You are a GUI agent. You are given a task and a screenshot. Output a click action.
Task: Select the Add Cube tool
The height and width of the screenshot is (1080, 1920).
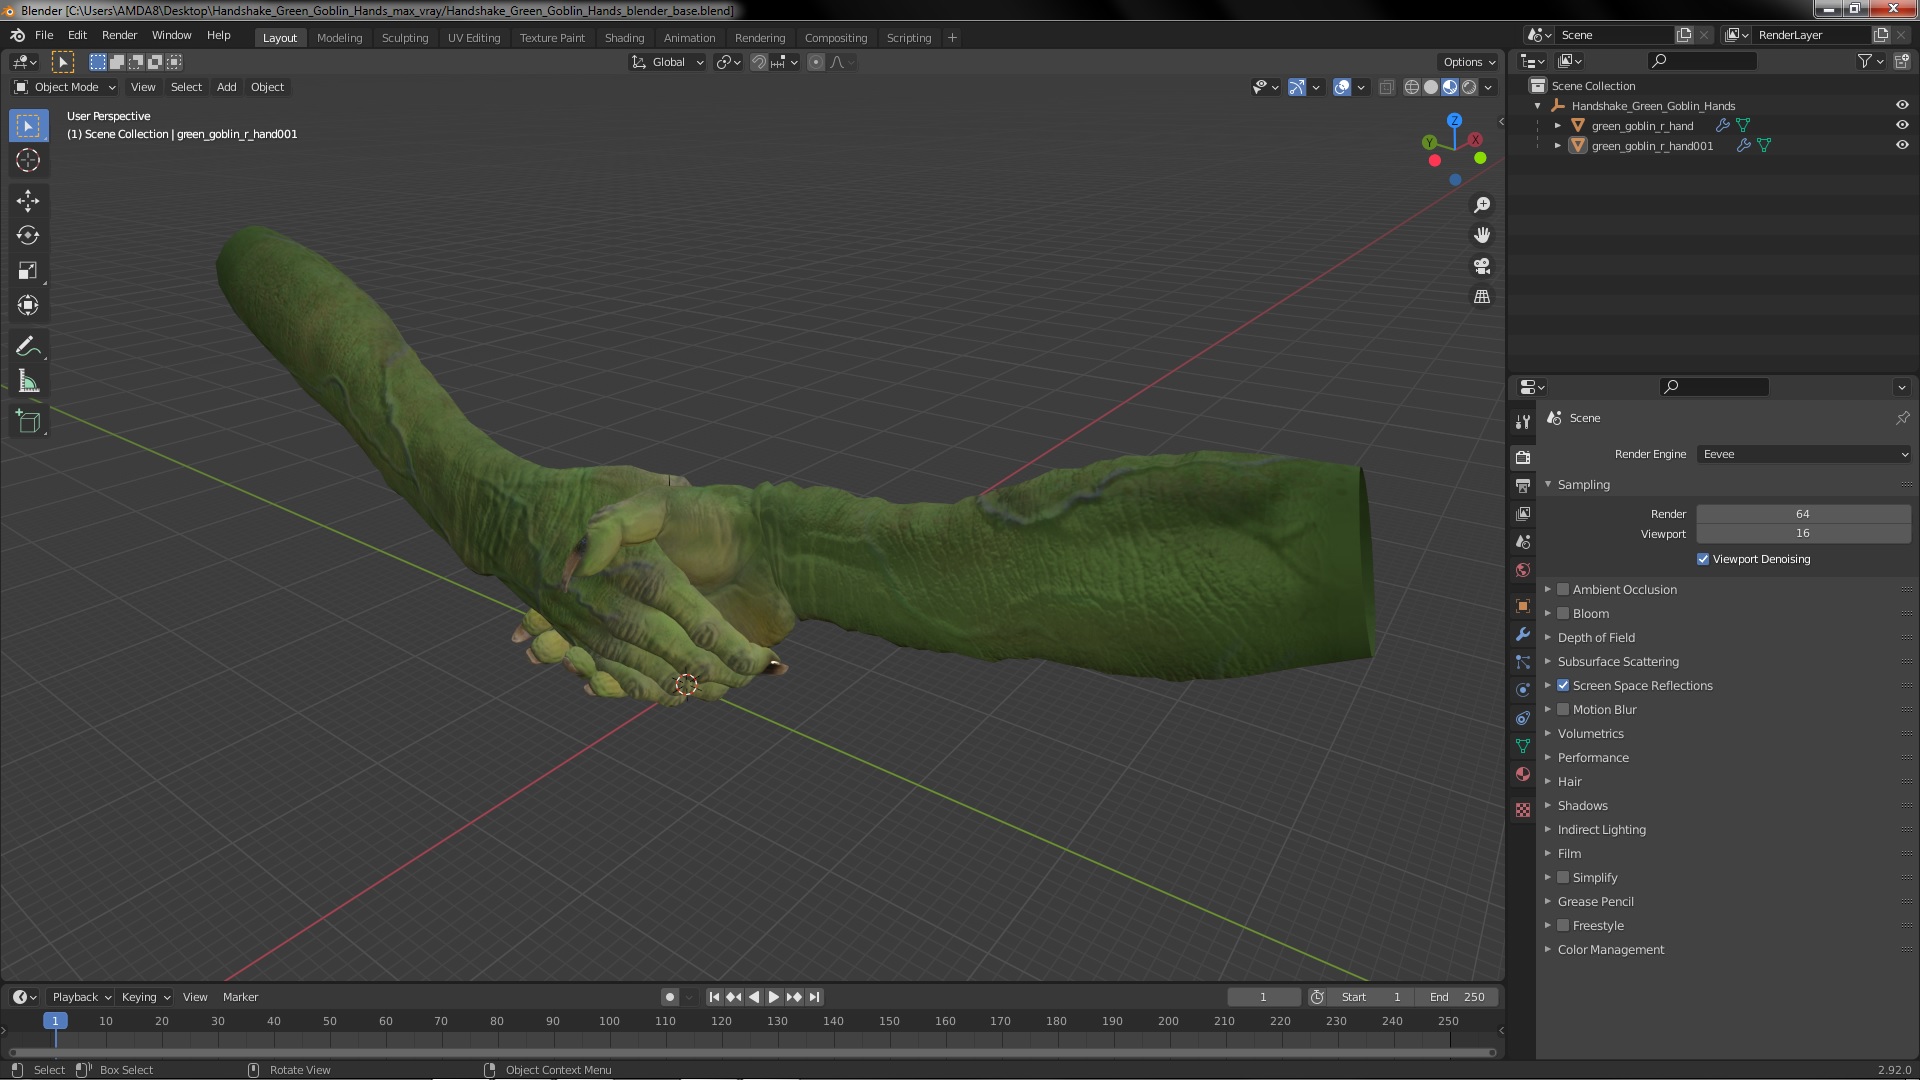pyautogui.click(x=28, y=422)
